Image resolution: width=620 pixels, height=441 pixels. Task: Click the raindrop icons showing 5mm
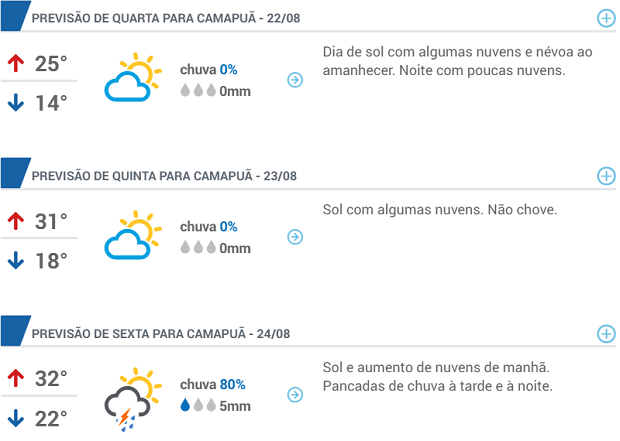point(199,406)
